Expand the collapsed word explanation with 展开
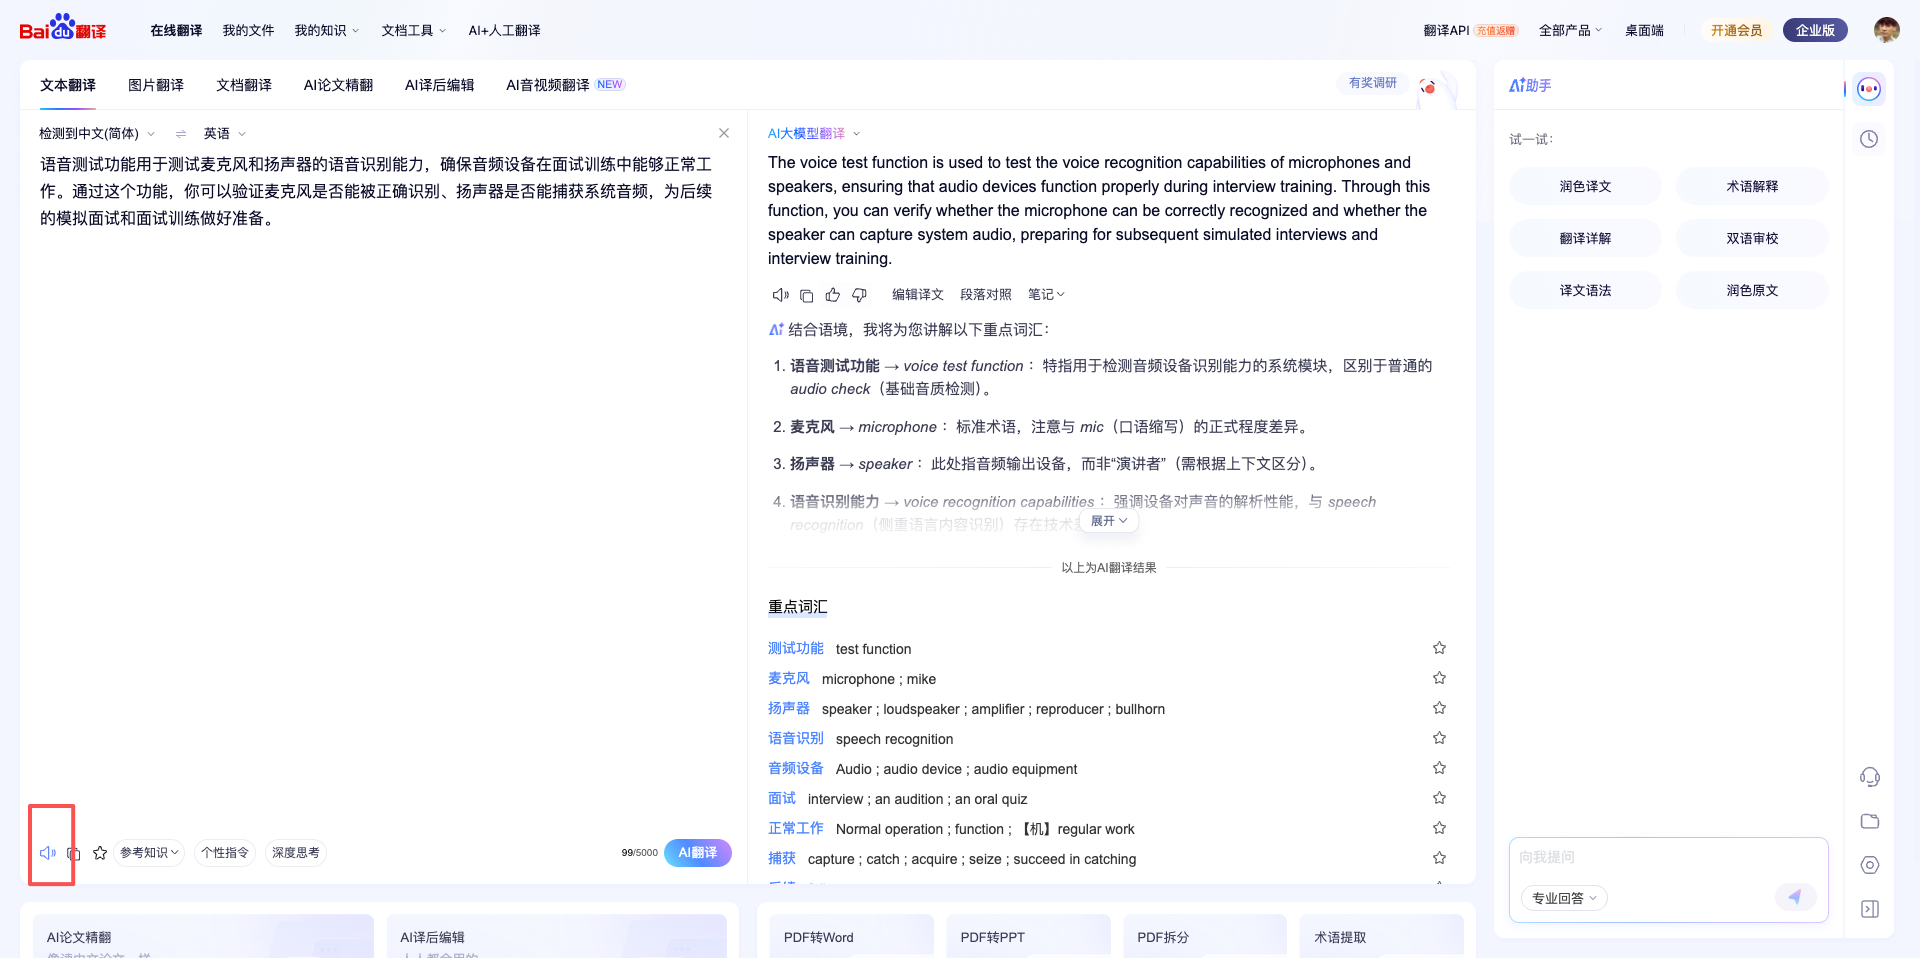Image resolution: width=1920 pixels, height=958 pixels. [1108, 520]
